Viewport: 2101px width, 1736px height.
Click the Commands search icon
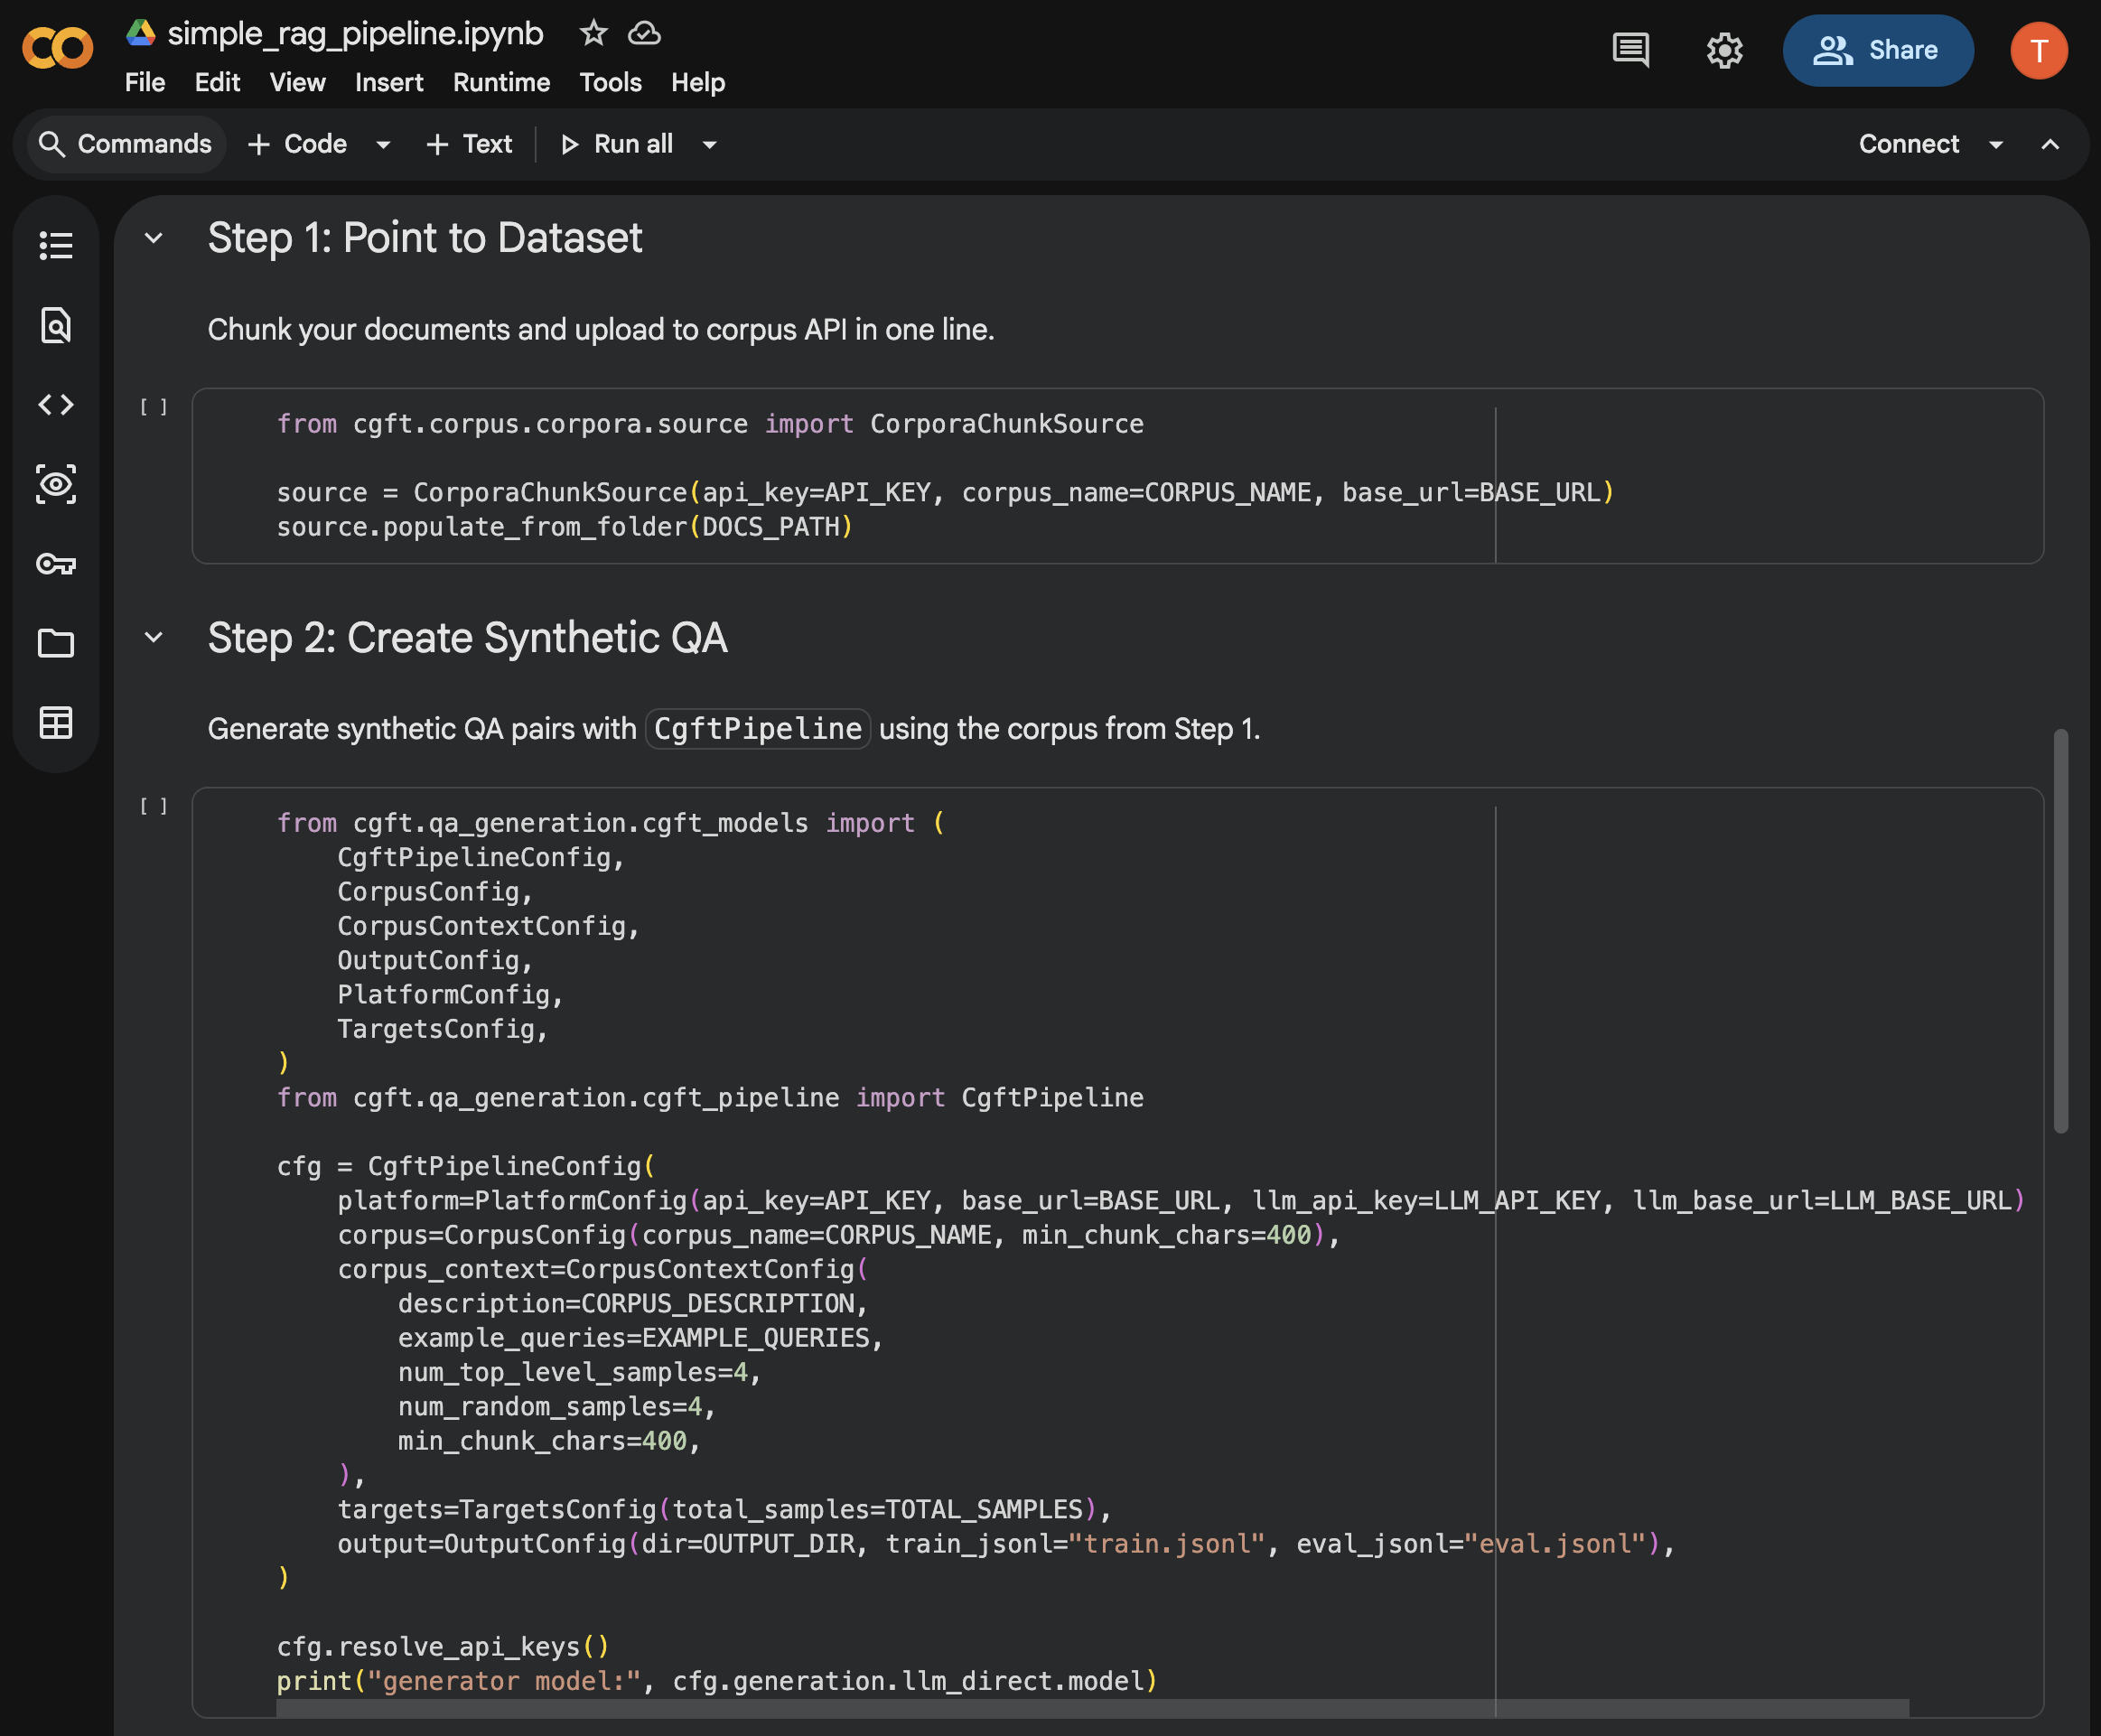click(51, 144)
